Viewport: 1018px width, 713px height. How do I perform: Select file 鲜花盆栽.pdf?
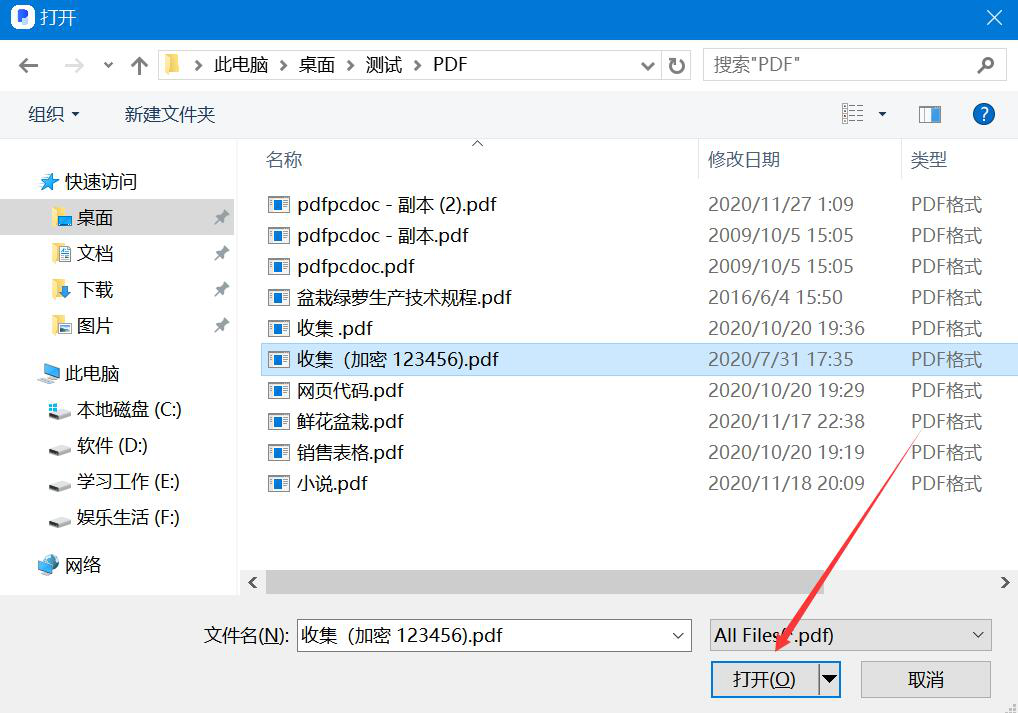click(350, 422)
